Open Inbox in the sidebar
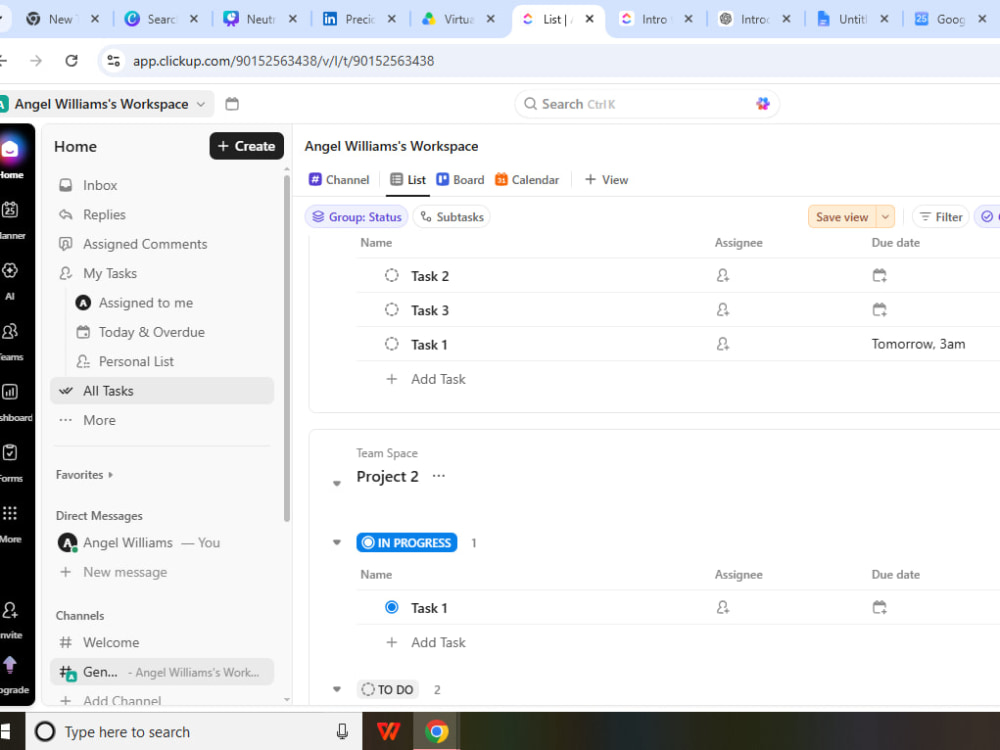The width and height of the screenshot is (1000, 750). tap(162, 185)
